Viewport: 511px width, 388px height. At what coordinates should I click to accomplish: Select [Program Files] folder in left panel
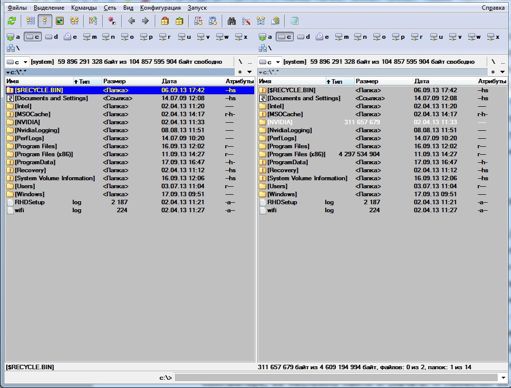[130, 146]
